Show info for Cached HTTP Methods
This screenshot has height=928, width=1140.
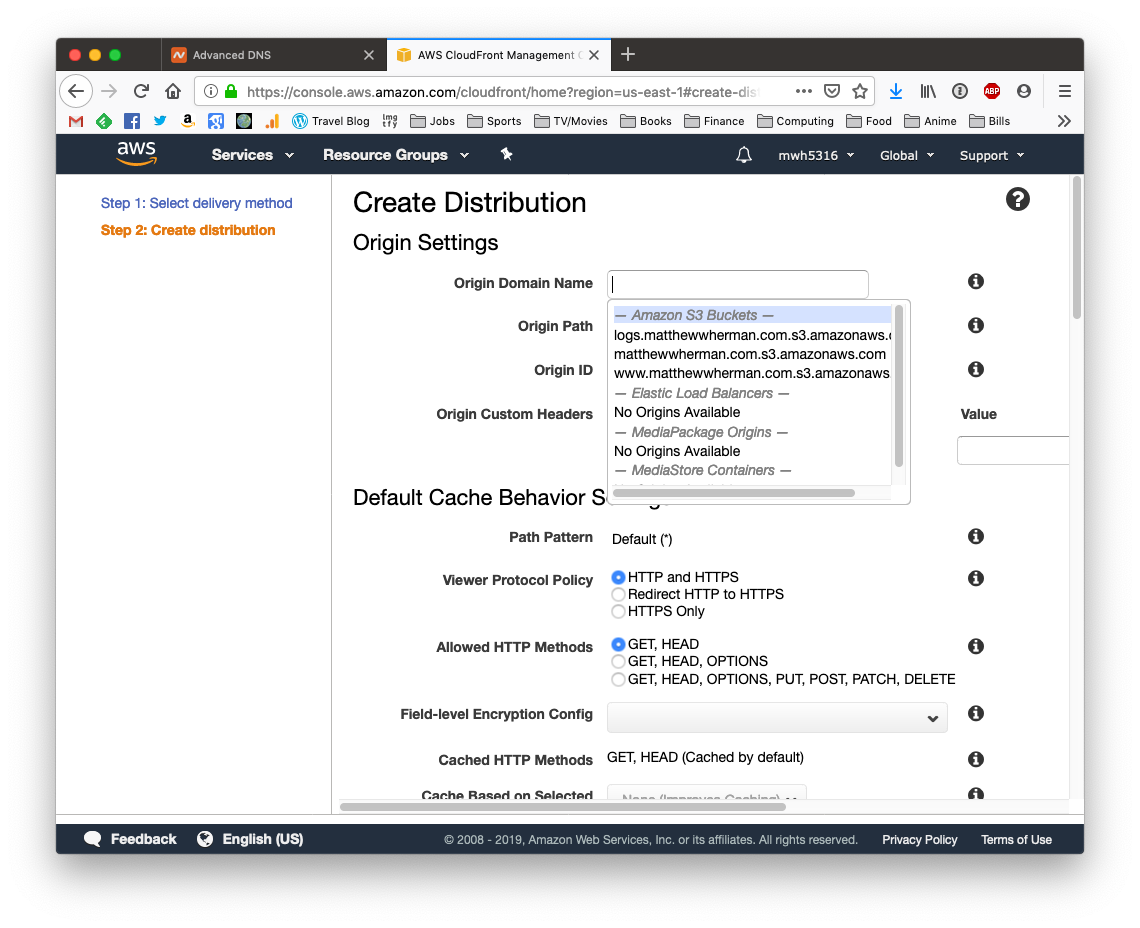click(x=976, y=759)
